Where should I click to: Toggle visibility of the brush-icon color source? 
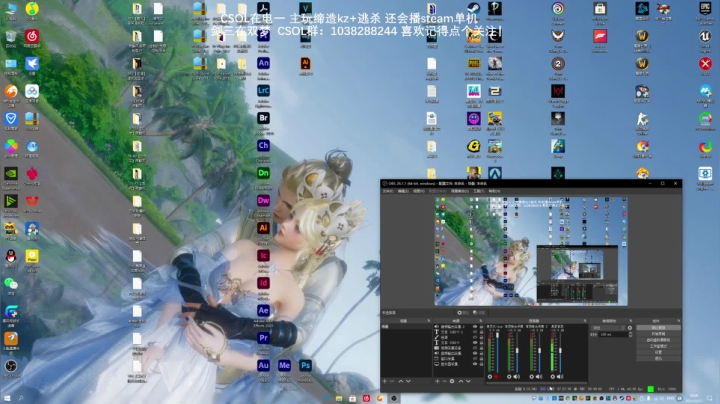point(475,337)
